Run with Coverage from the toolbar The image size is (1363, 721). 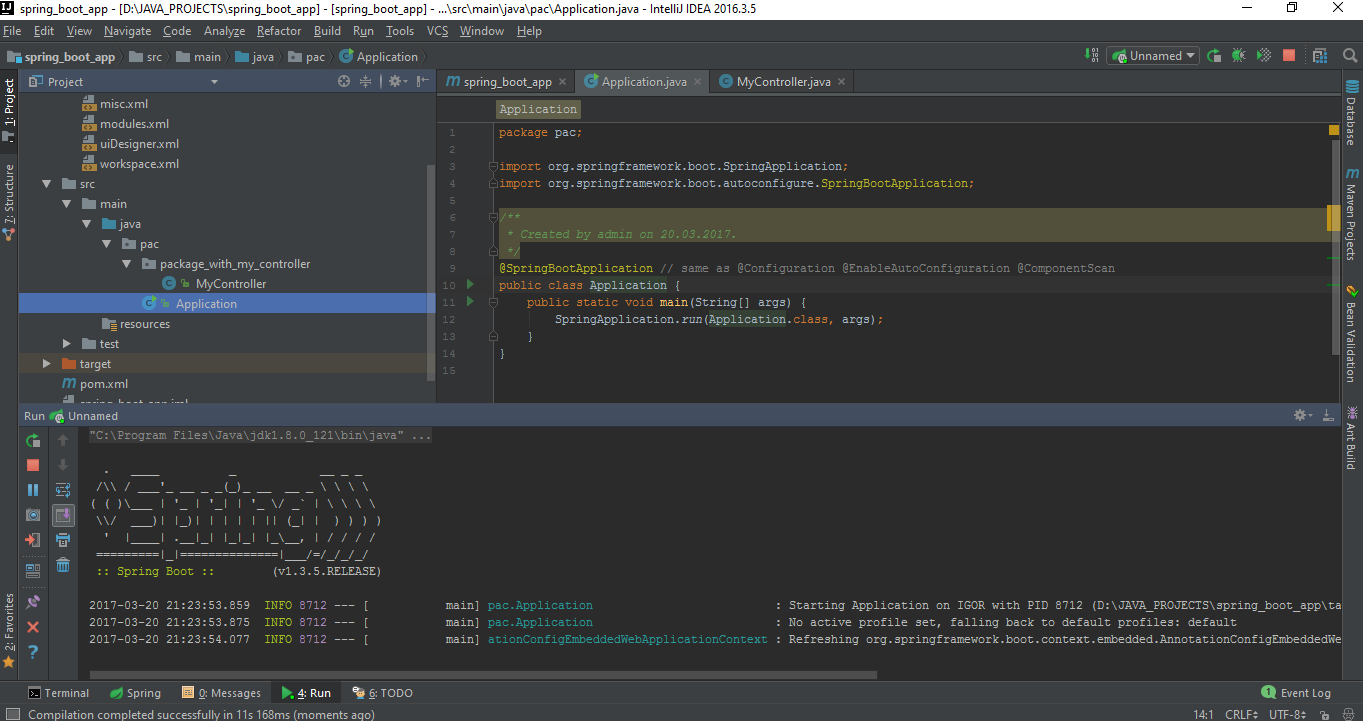point(1262,55)
